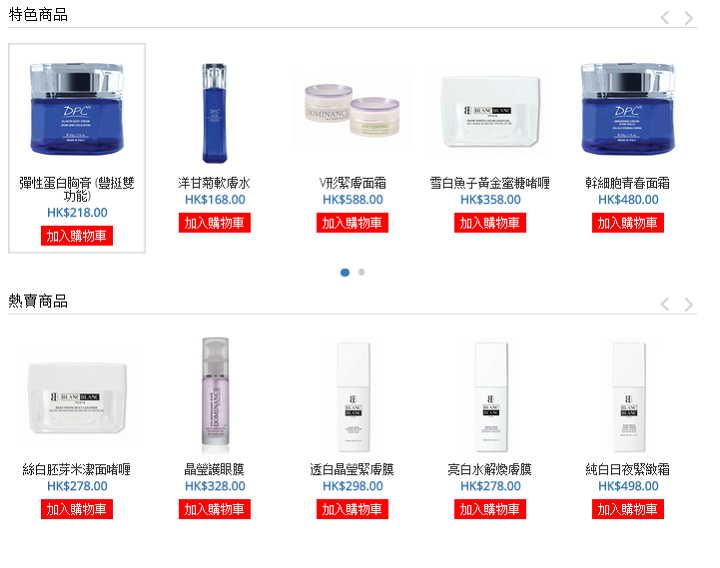The width and height of the screenshot is (720, 568).
Task: View the Dominance V形緊膚面霜 jars image
Action: pos(352,111)
